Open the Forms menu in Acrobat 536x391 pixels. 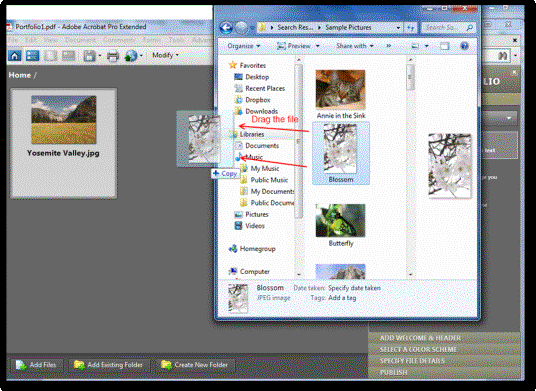click(x=152, y=40)
